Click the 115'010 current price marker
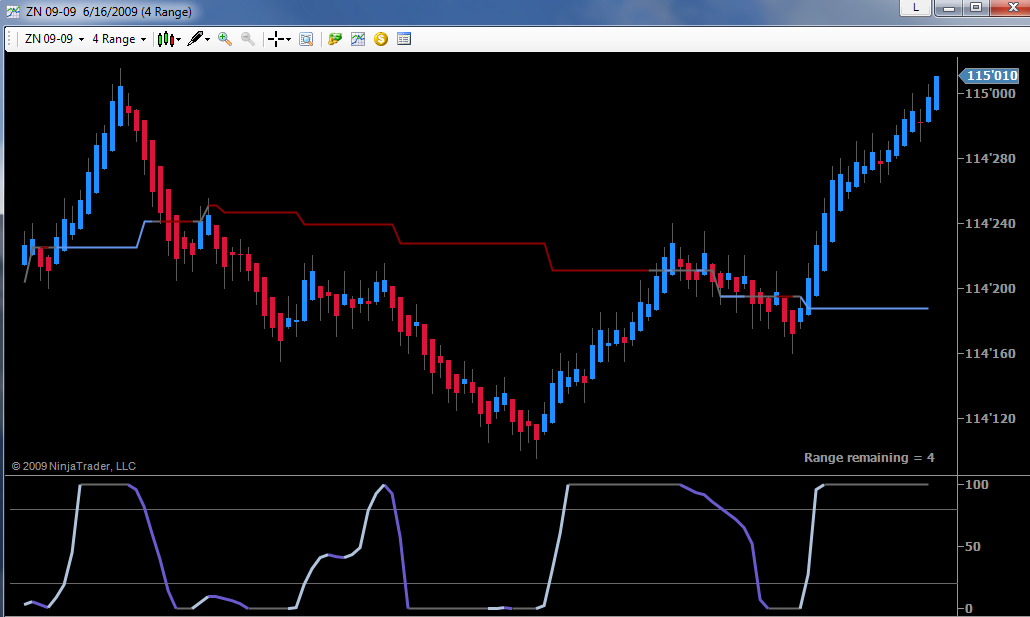 point(989,76)
